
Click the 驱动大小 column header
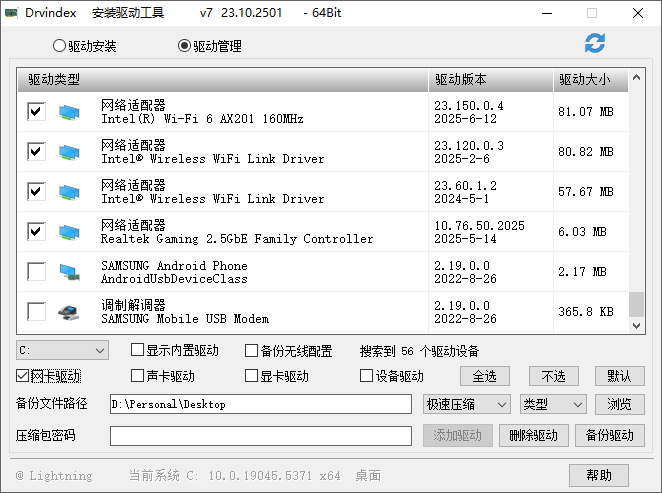click(591, 80)
